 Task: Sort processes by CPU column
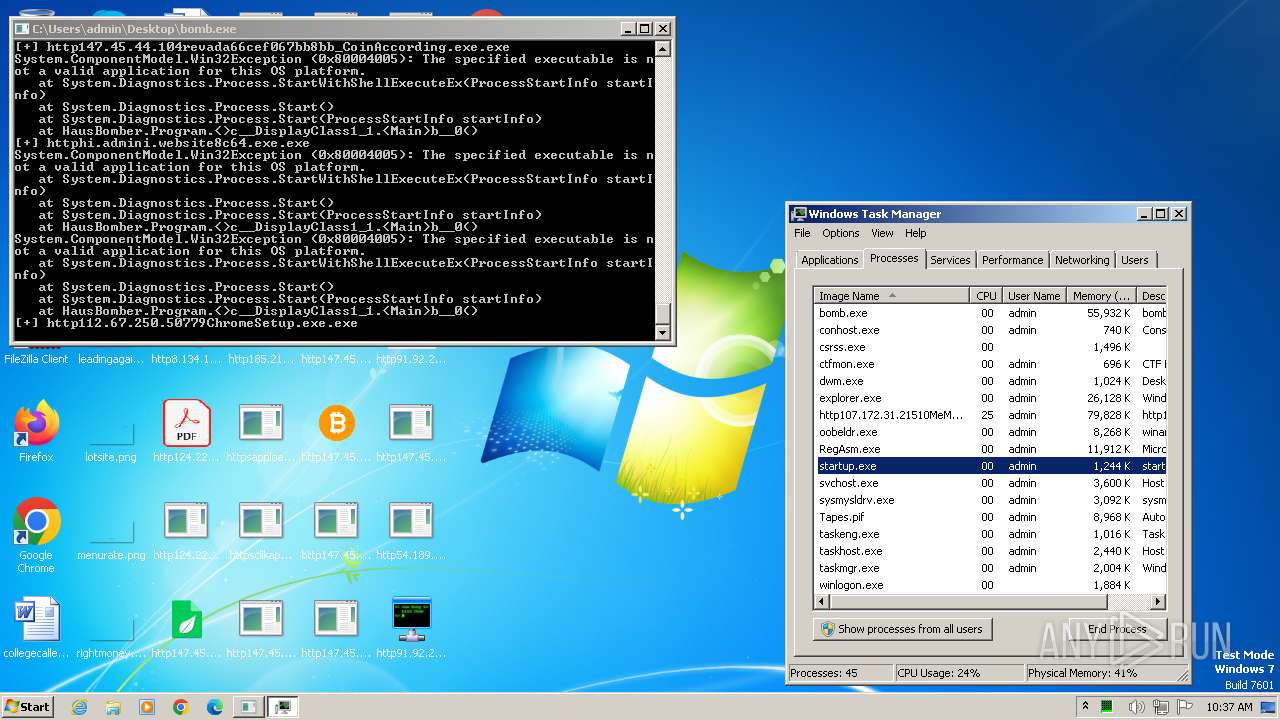coord(986,296)
